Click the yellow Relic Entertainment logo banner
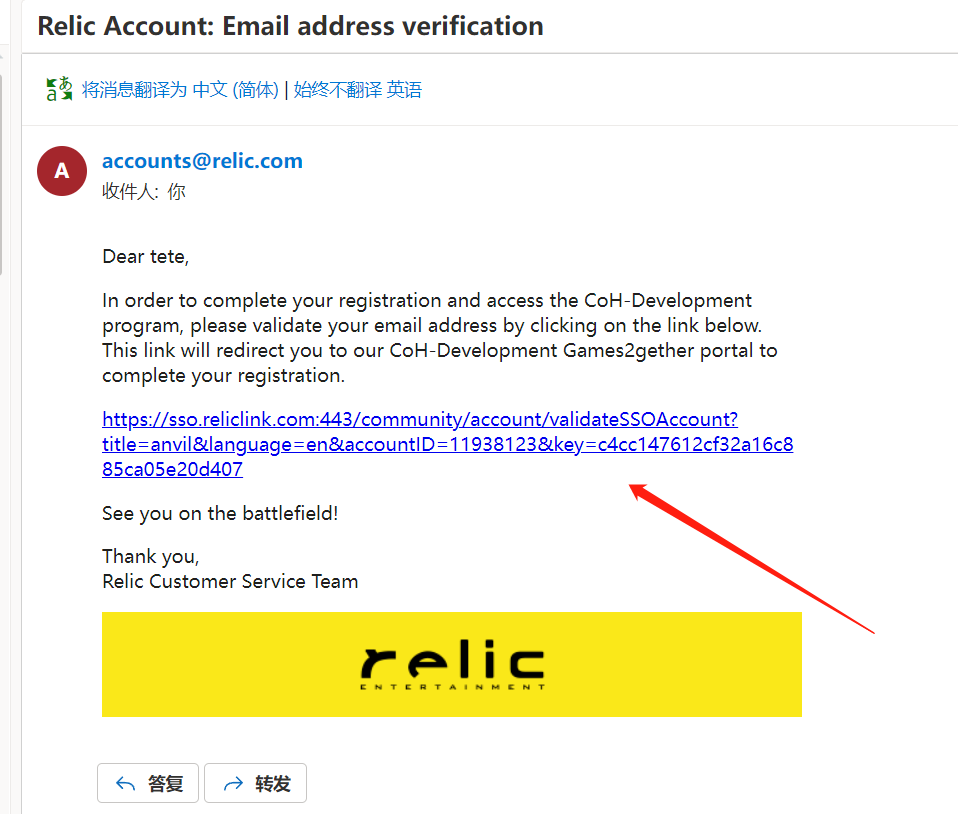This screenshot has width=958, height=814. pyautogui.click(x=452, y=664)
